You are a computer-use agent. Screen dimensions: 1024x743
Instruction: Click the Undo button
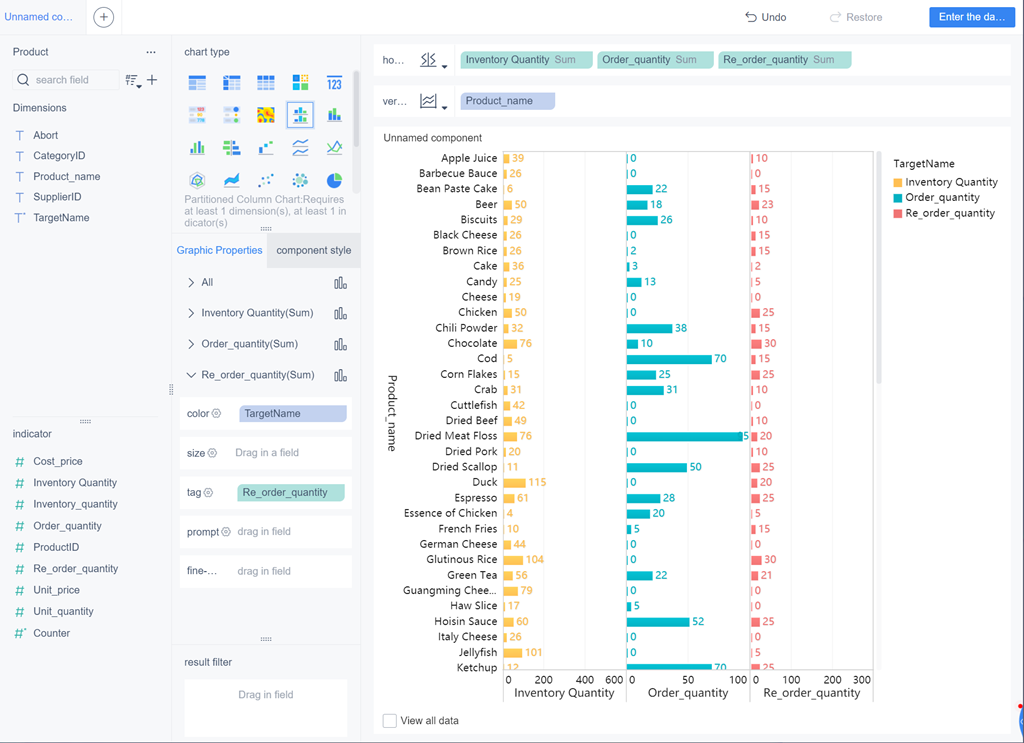[x=766, y=17]
